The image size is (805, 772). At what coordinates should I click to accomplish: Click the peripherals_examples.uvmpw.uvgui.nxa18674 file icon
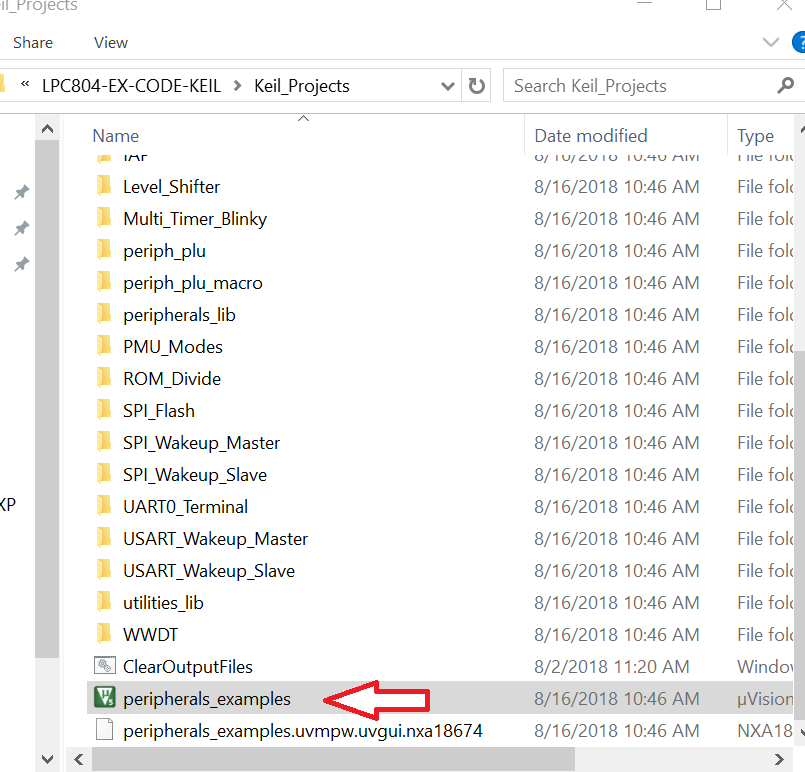105,730
